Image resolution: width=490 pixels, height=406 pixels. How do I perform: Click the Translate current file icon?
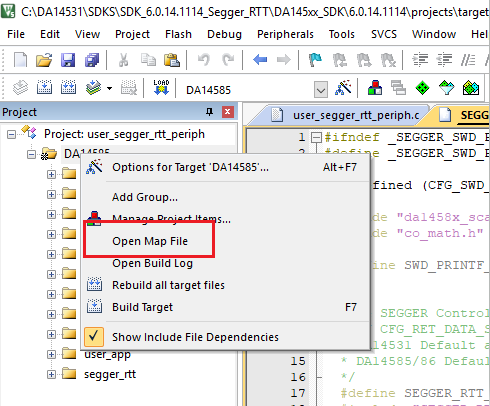point(21,88)
